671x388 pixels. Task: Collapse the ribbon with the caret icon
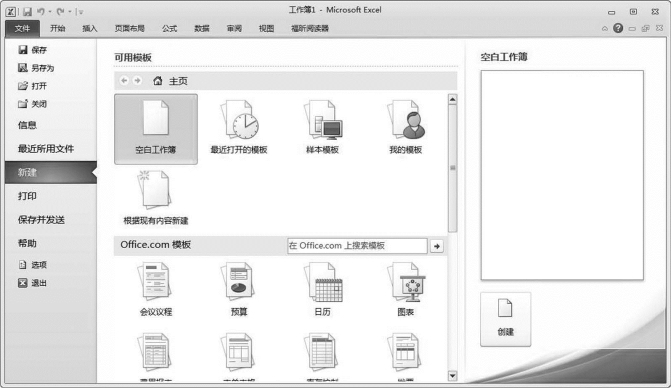(x=605, y=29)
